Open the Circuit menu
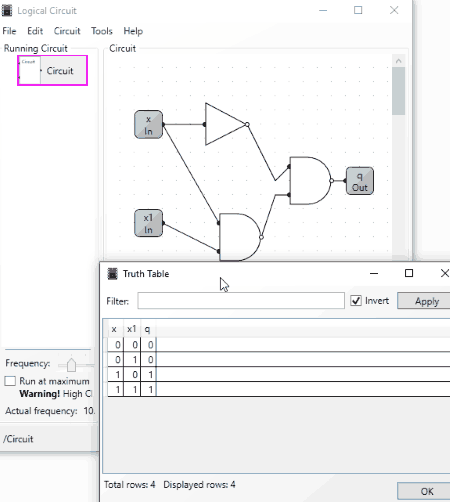This screenshot has height=502, width=450. [x=67, y=31]
